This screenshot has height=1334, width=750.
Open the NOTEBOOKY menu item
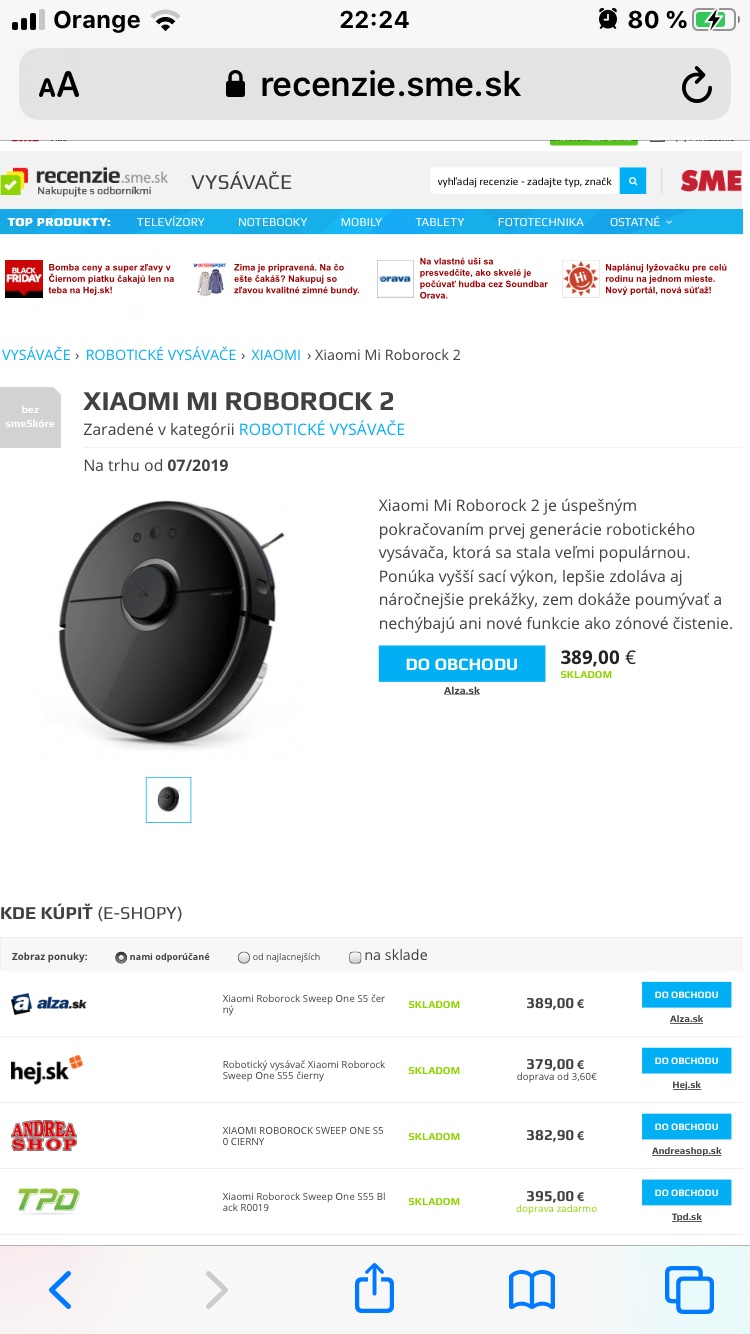(273, 222)
